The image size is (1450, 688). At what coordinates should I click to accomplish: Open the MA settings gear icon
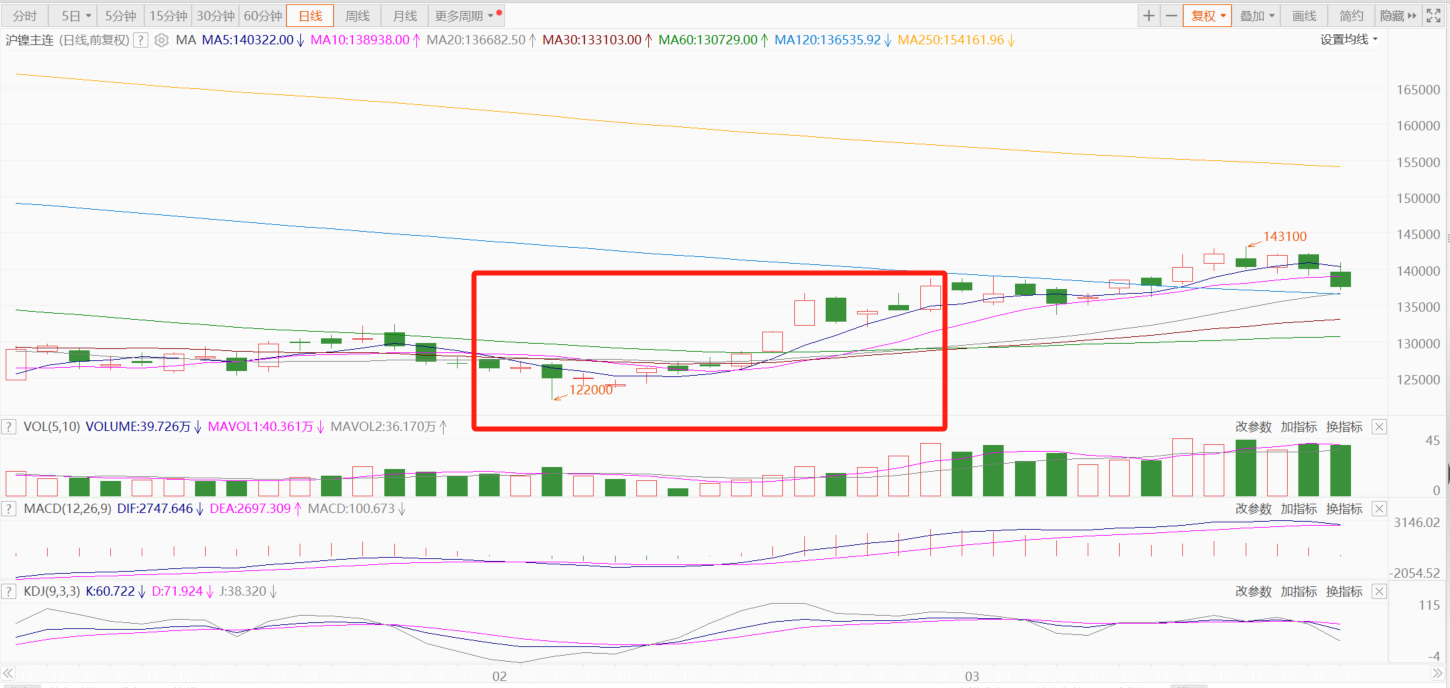pos(161,40)
